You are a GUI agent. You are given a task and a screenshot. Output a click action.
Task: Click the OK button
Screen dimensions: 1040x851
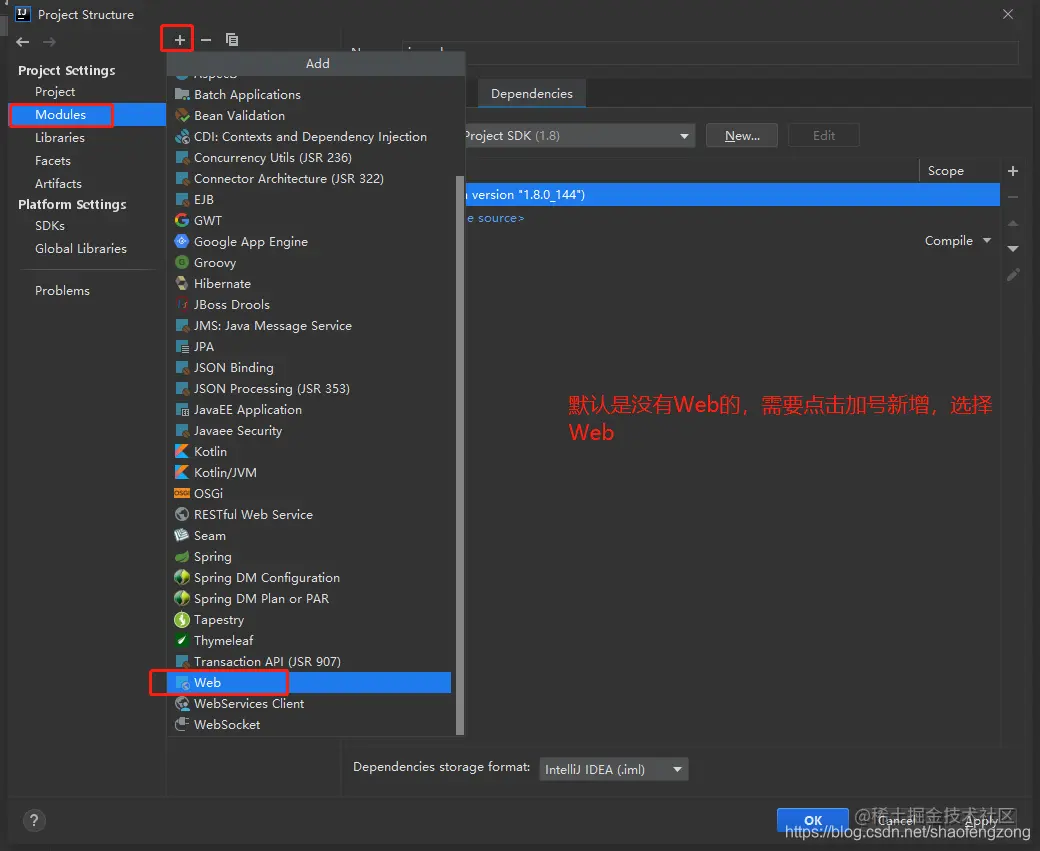coord(812,820)
